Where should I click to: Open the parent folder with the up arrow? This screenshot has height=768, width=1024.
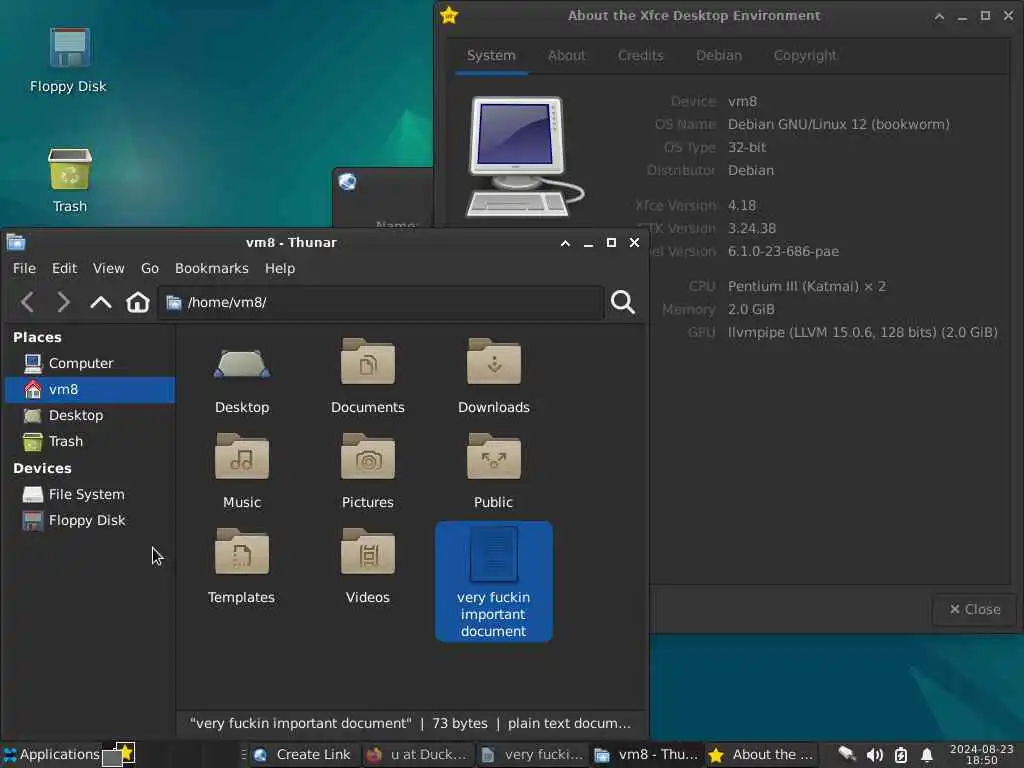click(x=101, y=302)
